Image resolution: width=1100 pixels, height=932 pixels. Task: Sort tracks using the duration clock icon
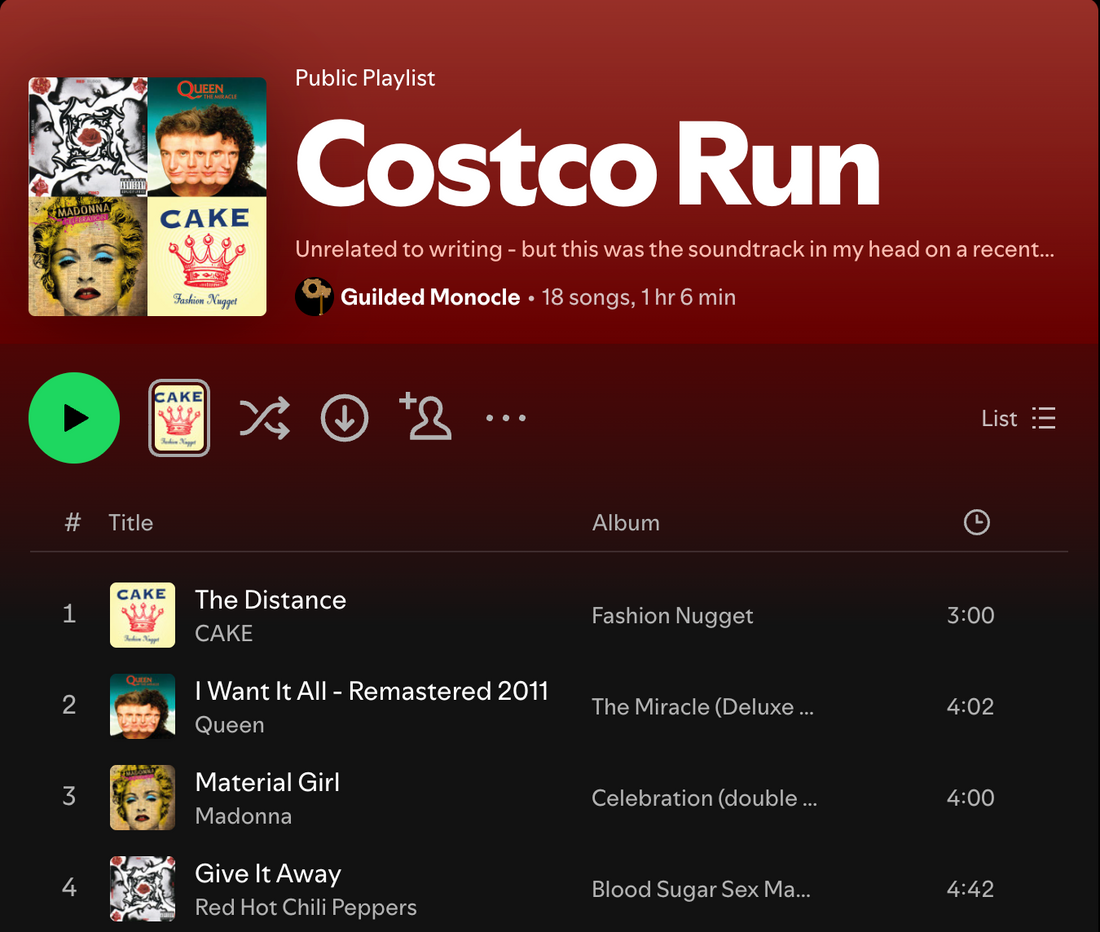976,522
